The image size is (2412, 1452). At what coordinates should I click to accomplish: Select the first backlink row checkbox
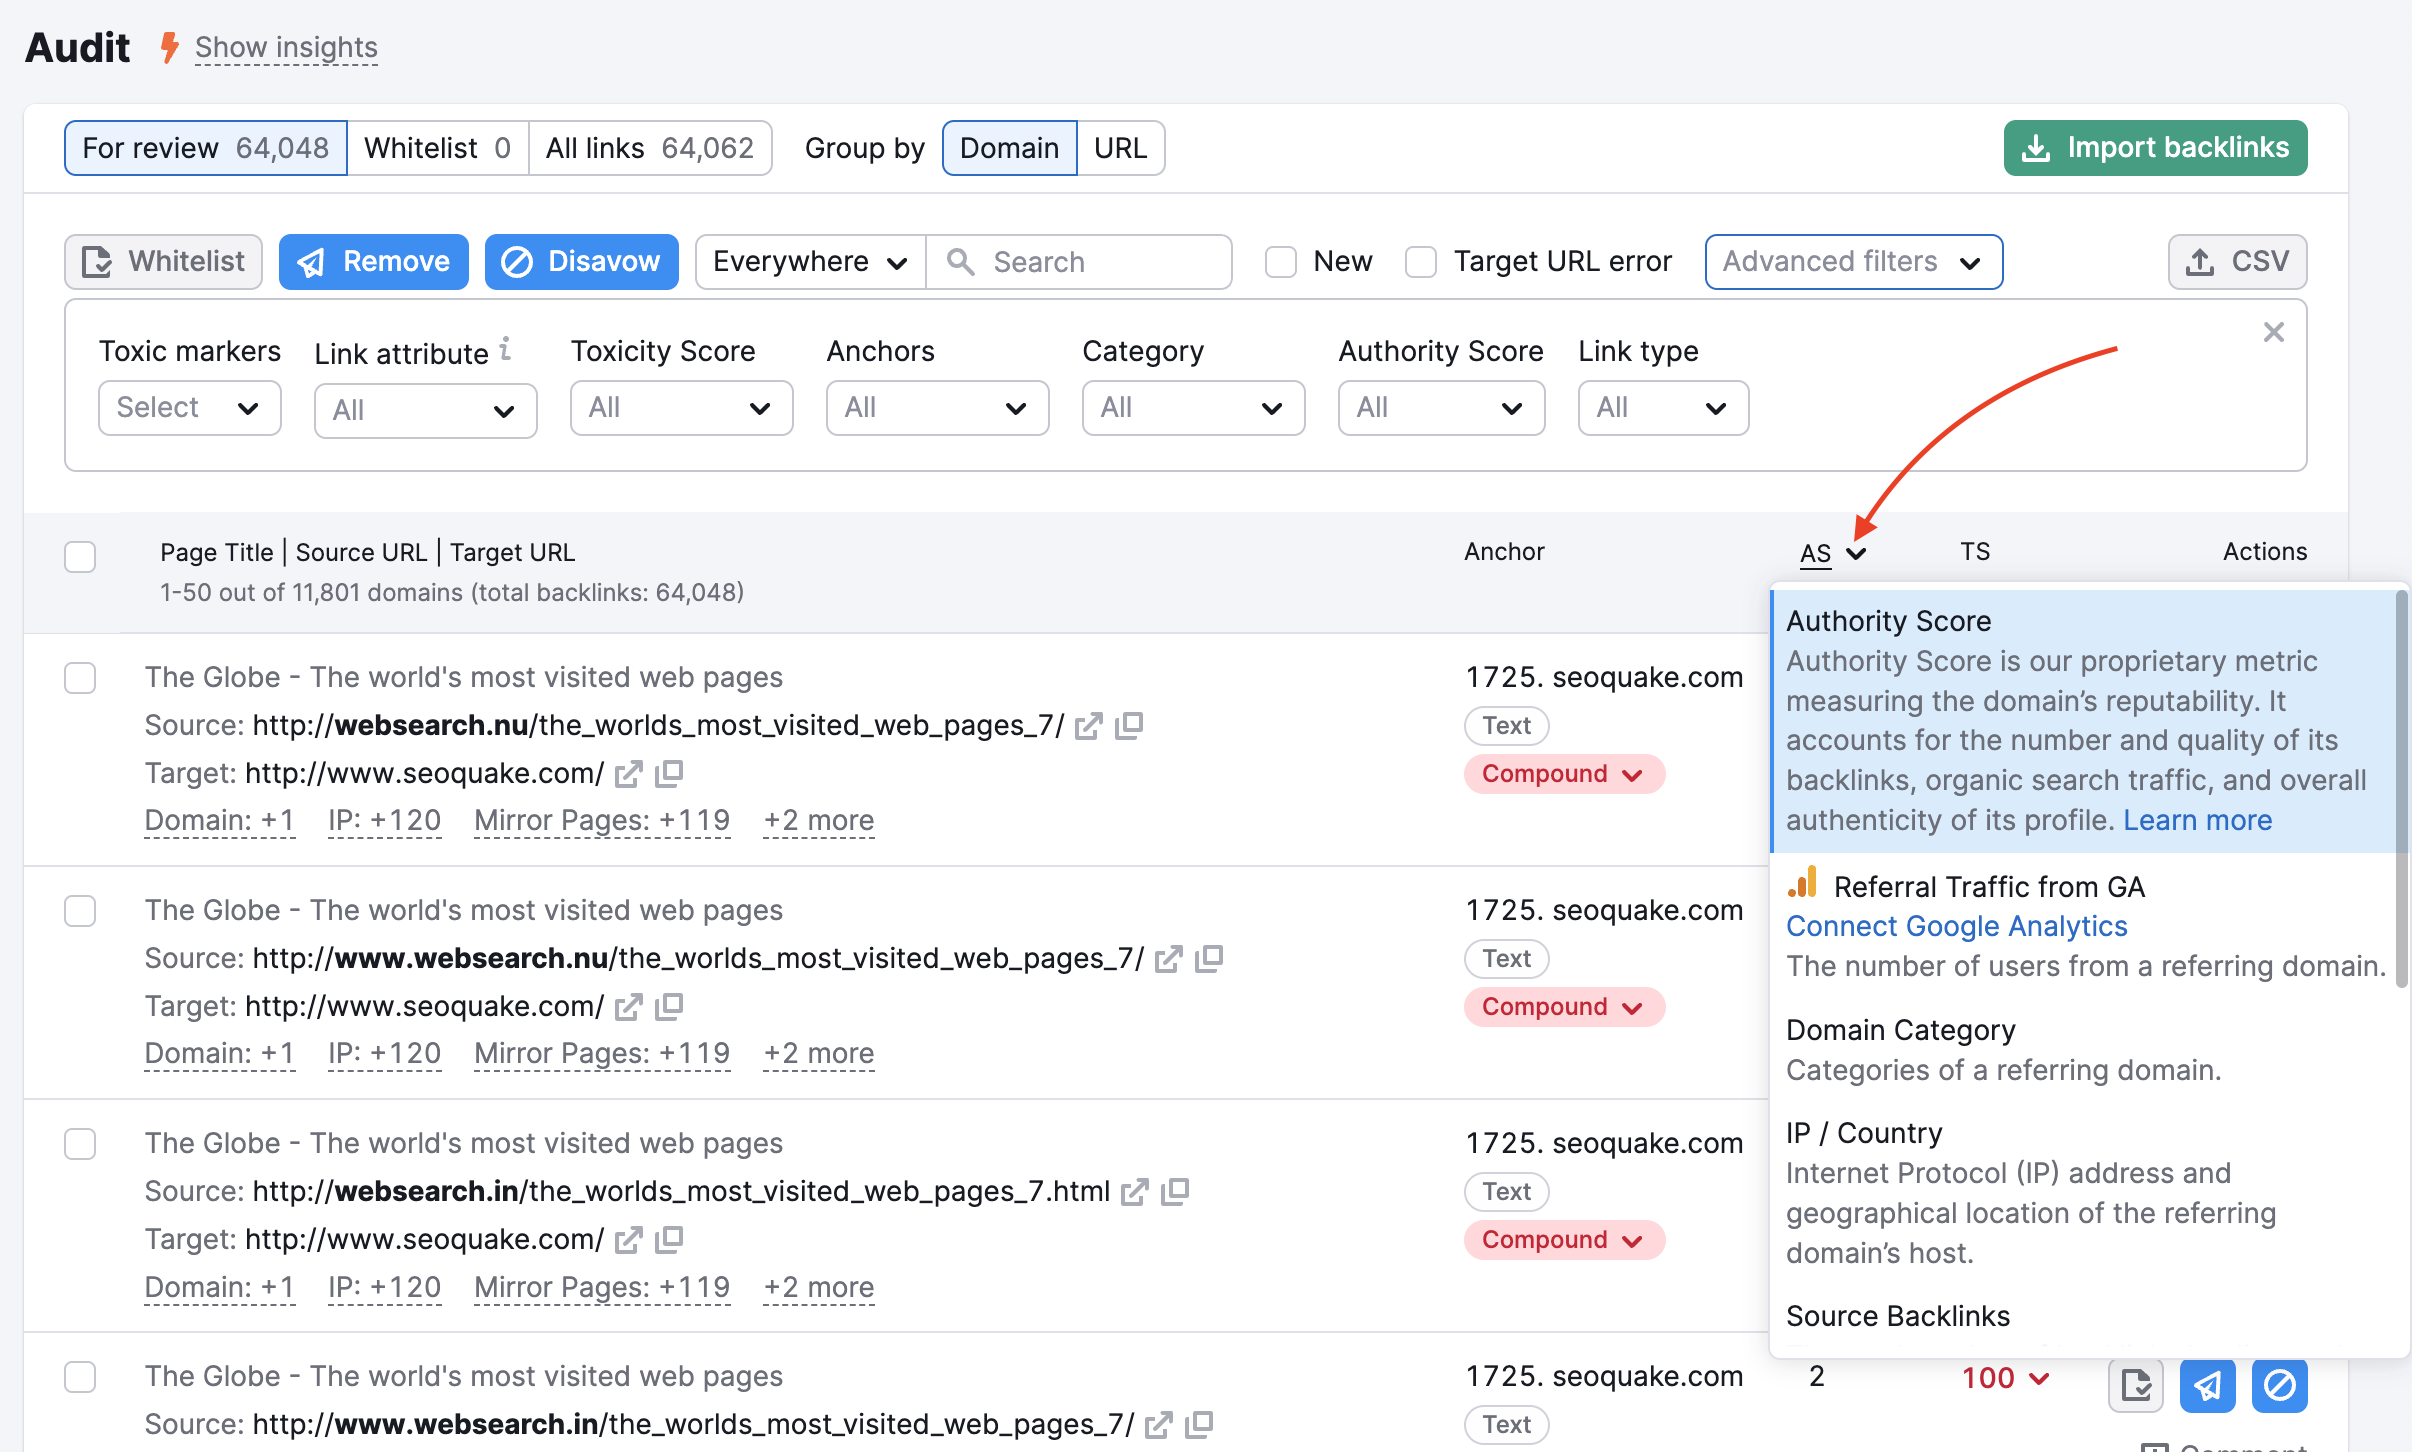(80, 678)
